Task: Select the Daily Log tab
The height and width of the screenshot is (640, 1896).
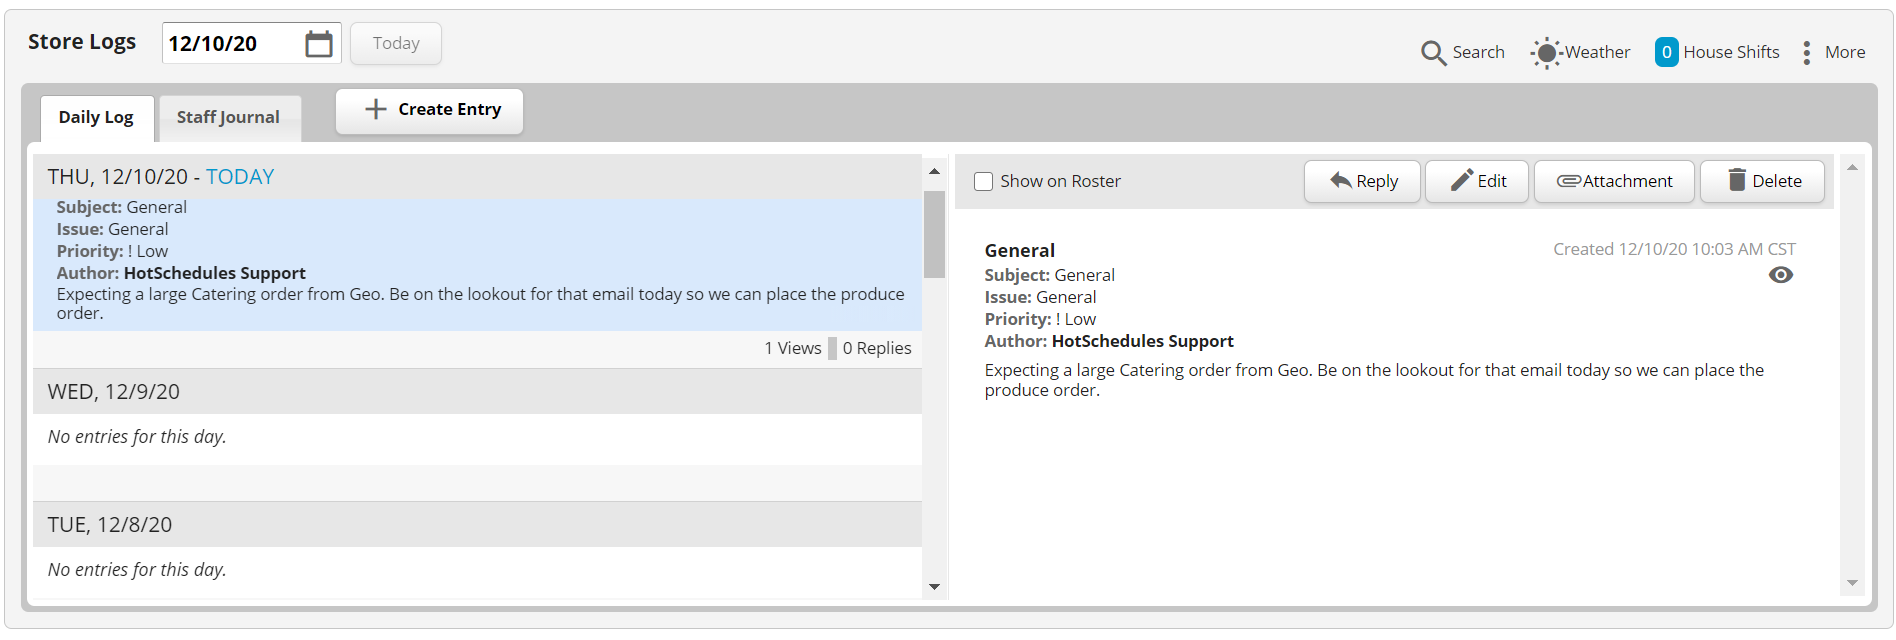Action: pyautogui.click(x=97, y=118)
